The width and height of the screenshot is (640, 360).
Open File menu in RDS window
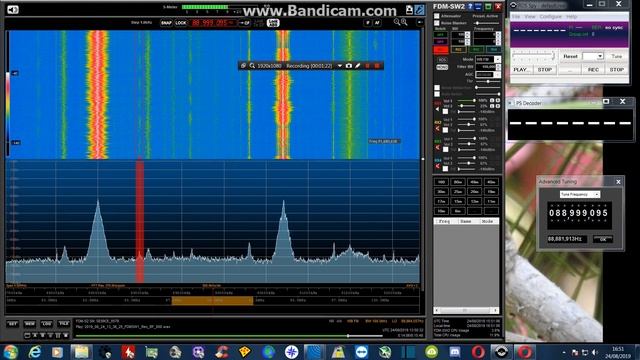(516, 17)
